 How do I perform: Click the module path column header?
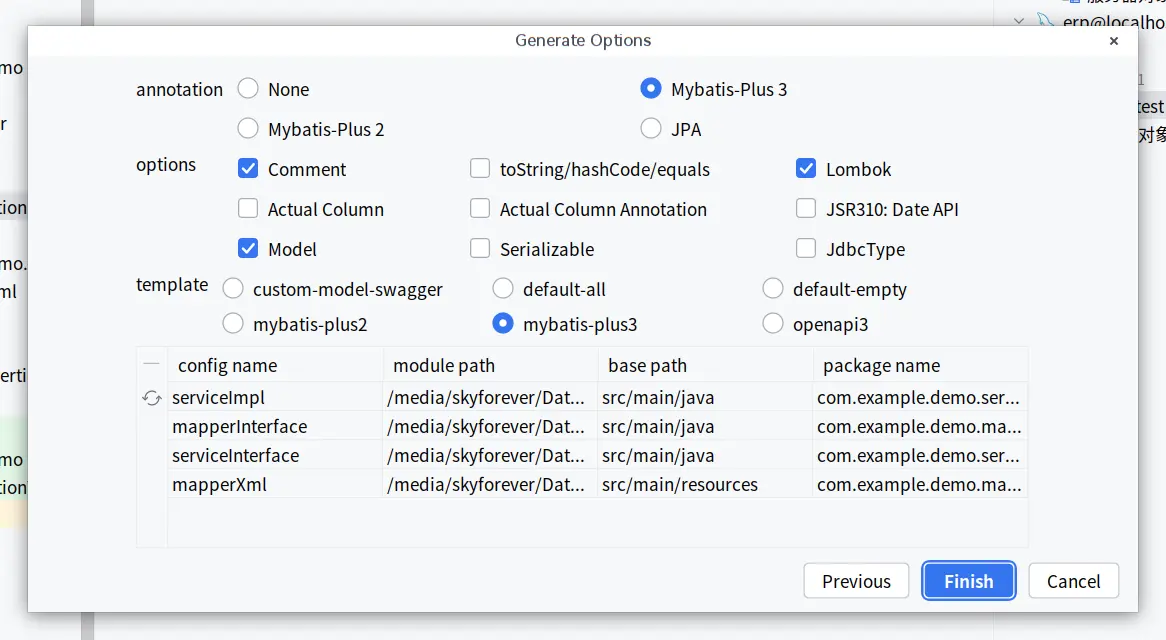tap(491, 365)
